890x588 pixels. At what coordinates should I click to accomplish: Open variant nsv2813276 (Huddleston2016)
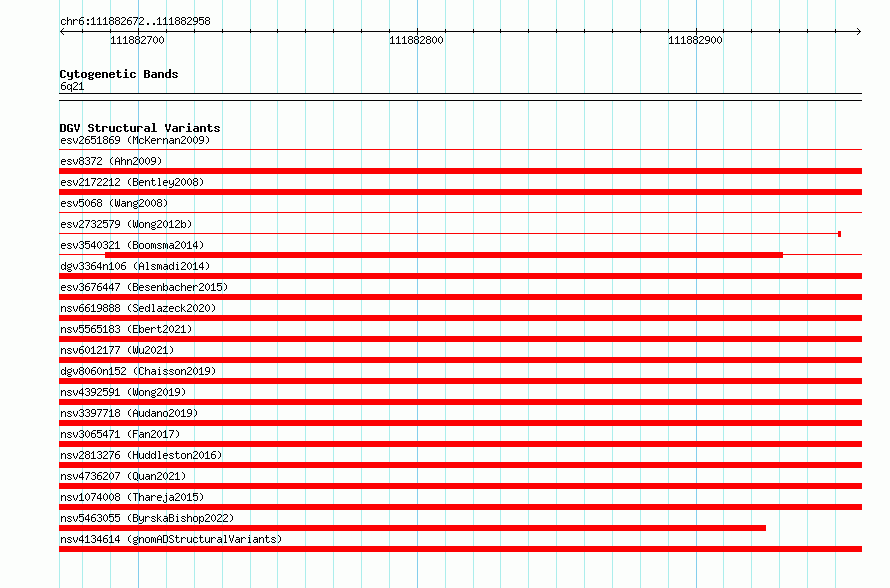[141, 455]
